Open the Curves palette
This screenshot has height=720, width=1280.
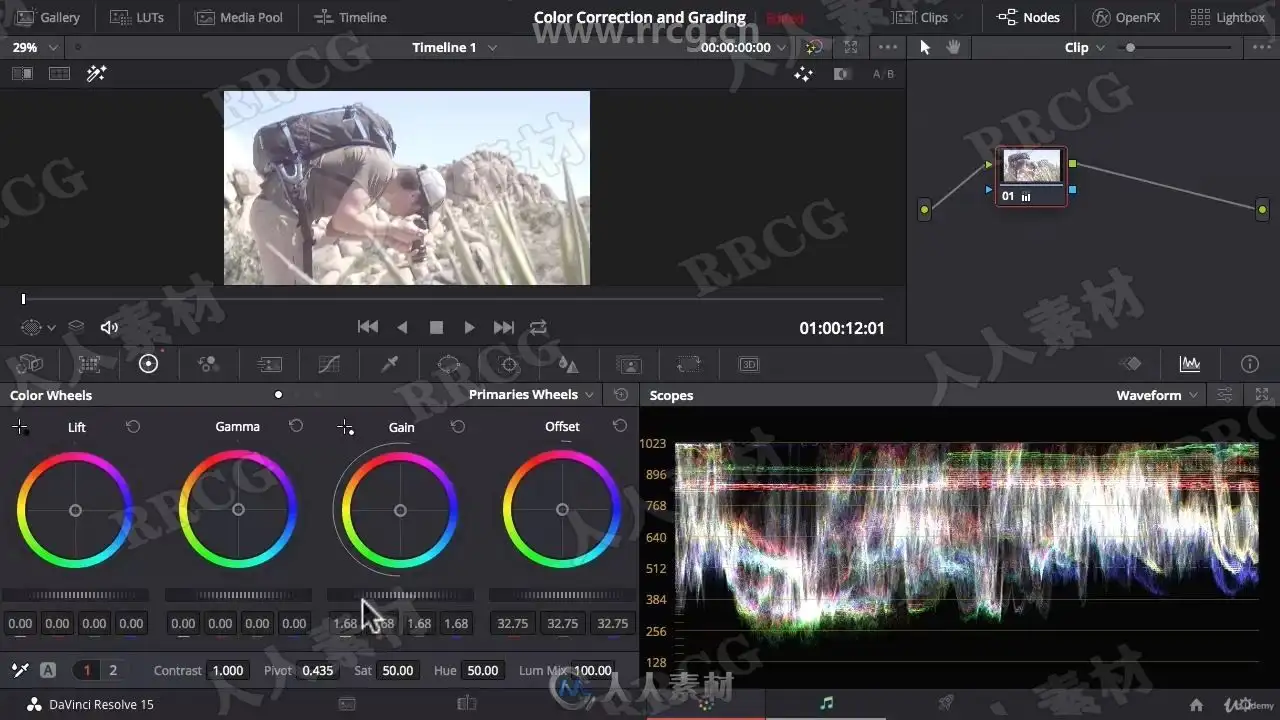[x=329, y=364]
